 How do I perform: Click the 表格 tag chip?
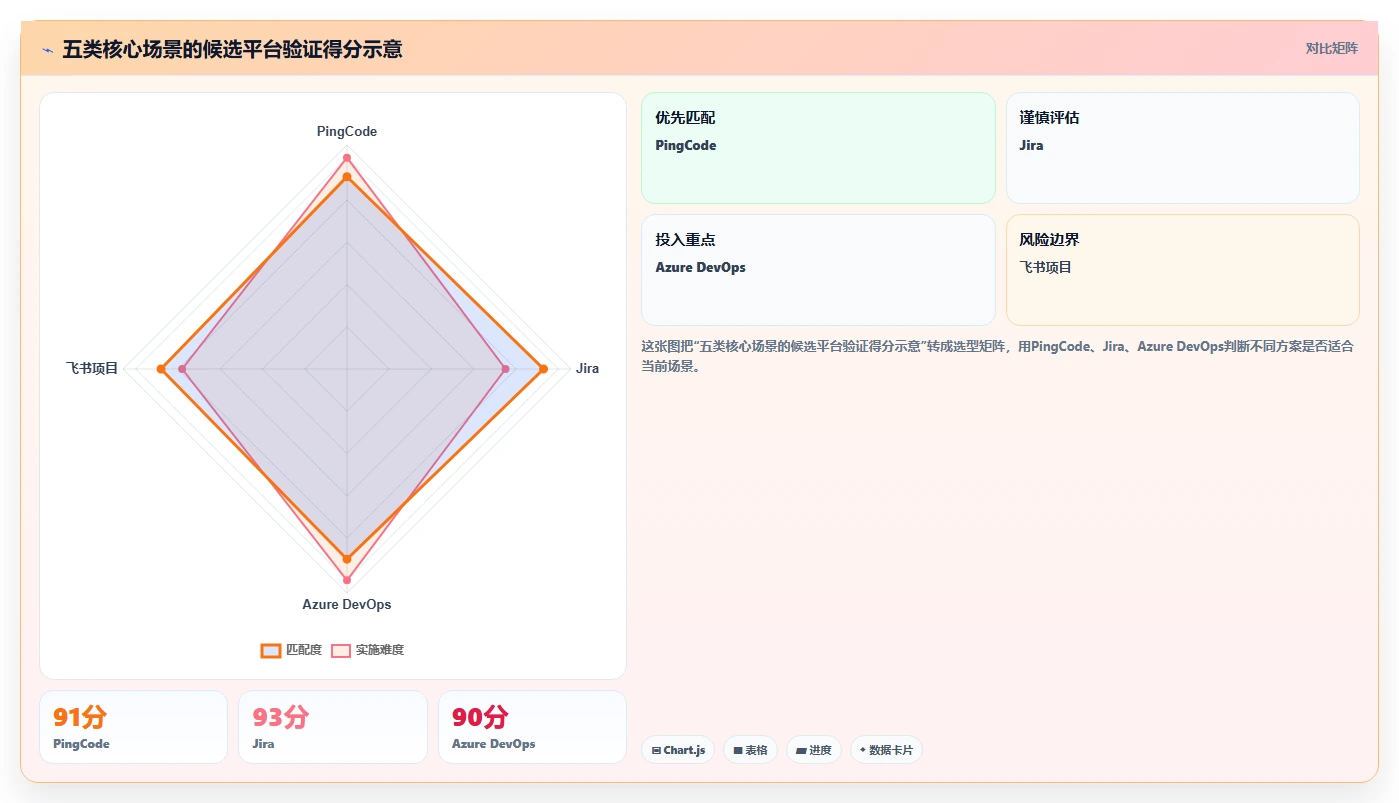[x=750, y=750]
